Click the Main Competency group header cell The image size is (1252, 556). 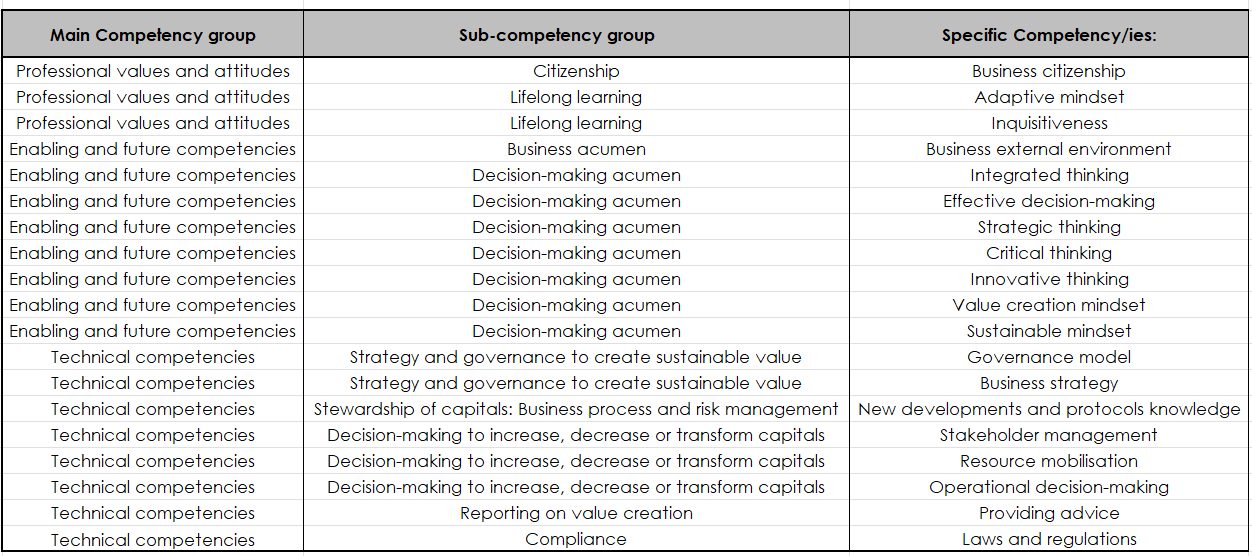(x=153, y=35)
